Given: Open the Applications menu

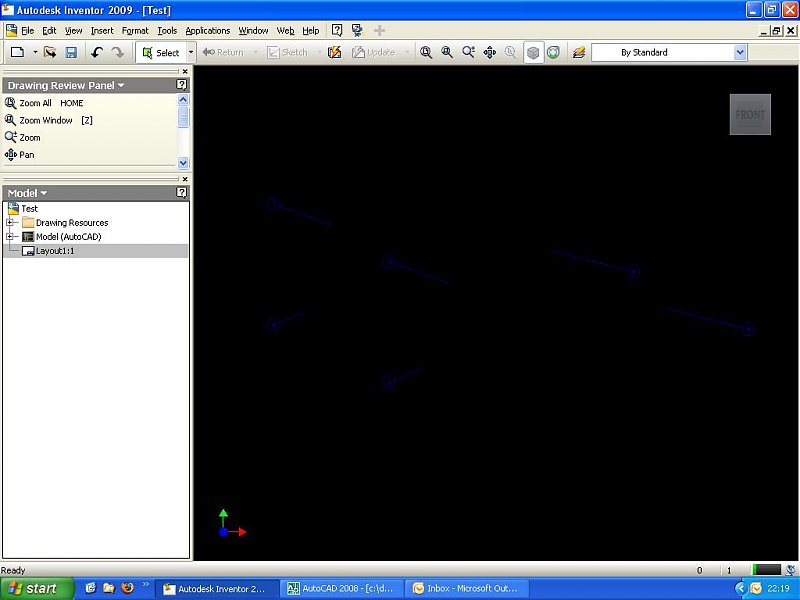Looking at the screenshot, I should point(208,31).
